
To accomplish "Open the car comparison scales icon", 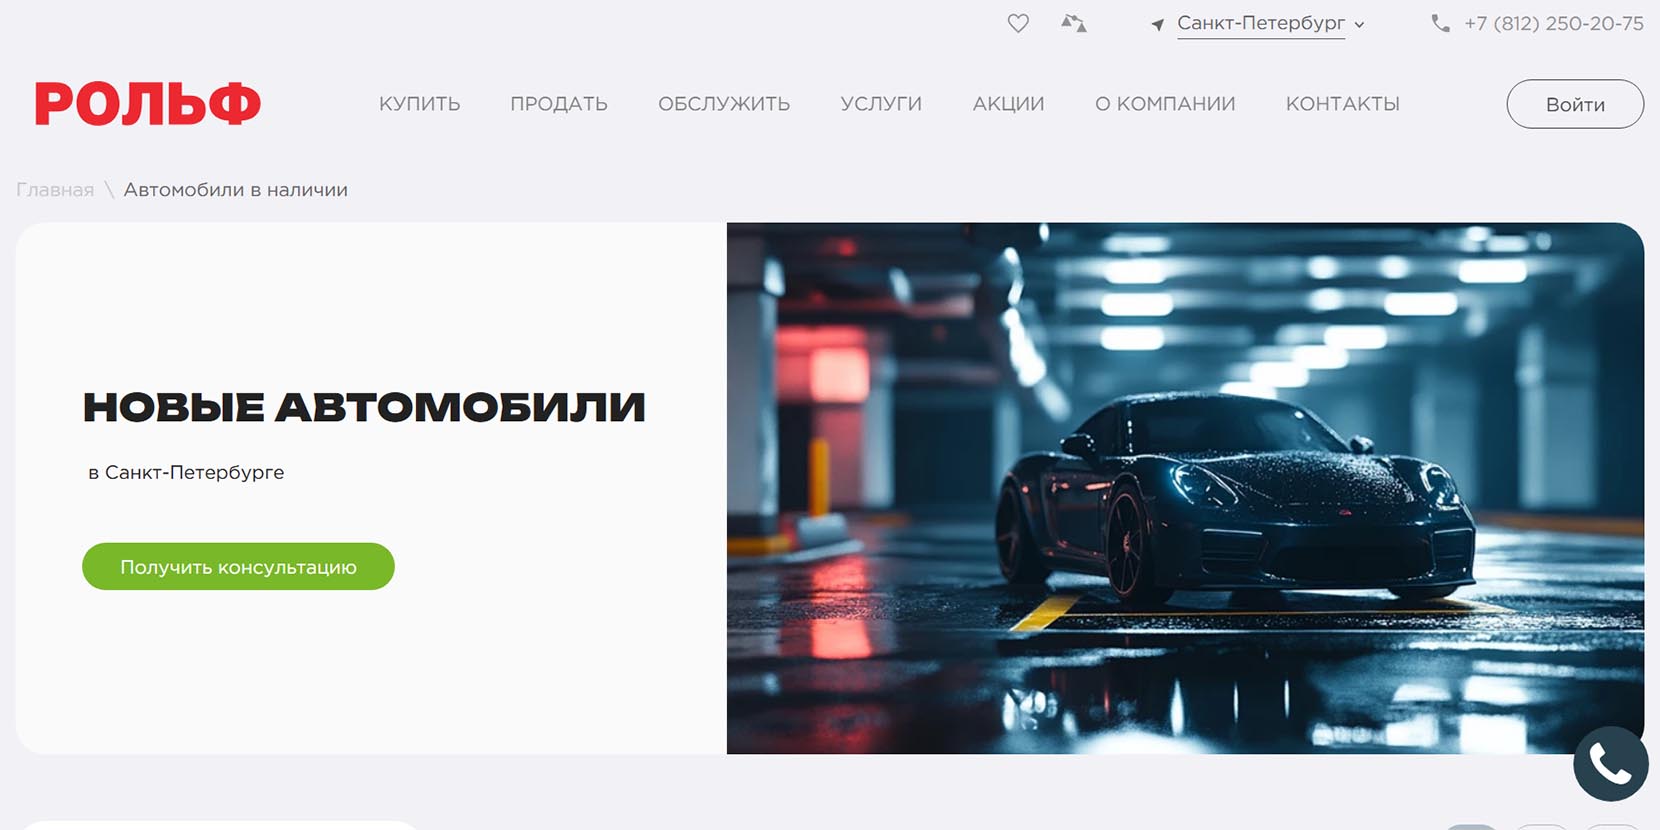I will tap(1074, 23).
